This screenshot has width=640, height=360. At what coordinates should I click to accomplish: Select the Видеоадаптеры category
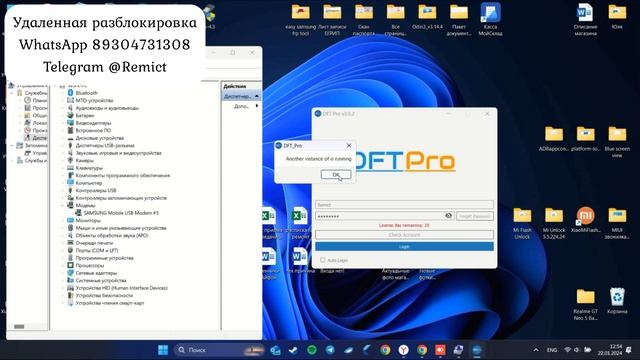[x=93, y=123]
